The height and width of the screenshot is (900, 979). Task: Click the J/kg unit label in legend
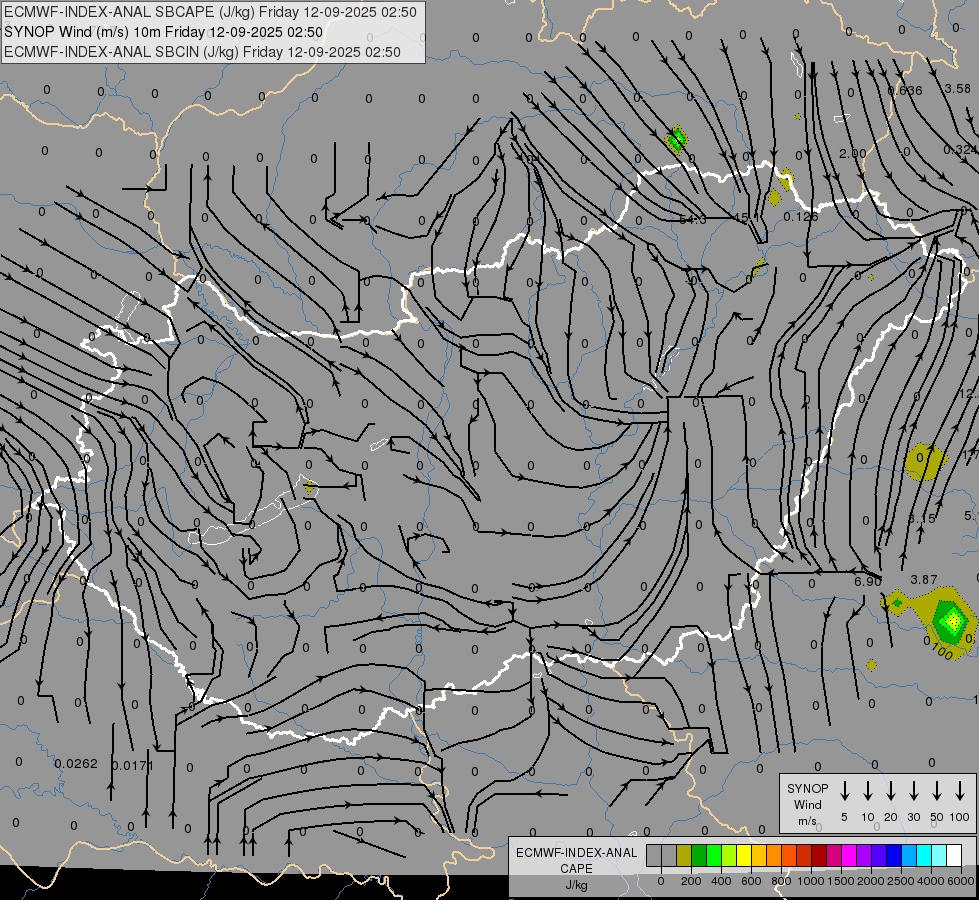pos(576,885)
